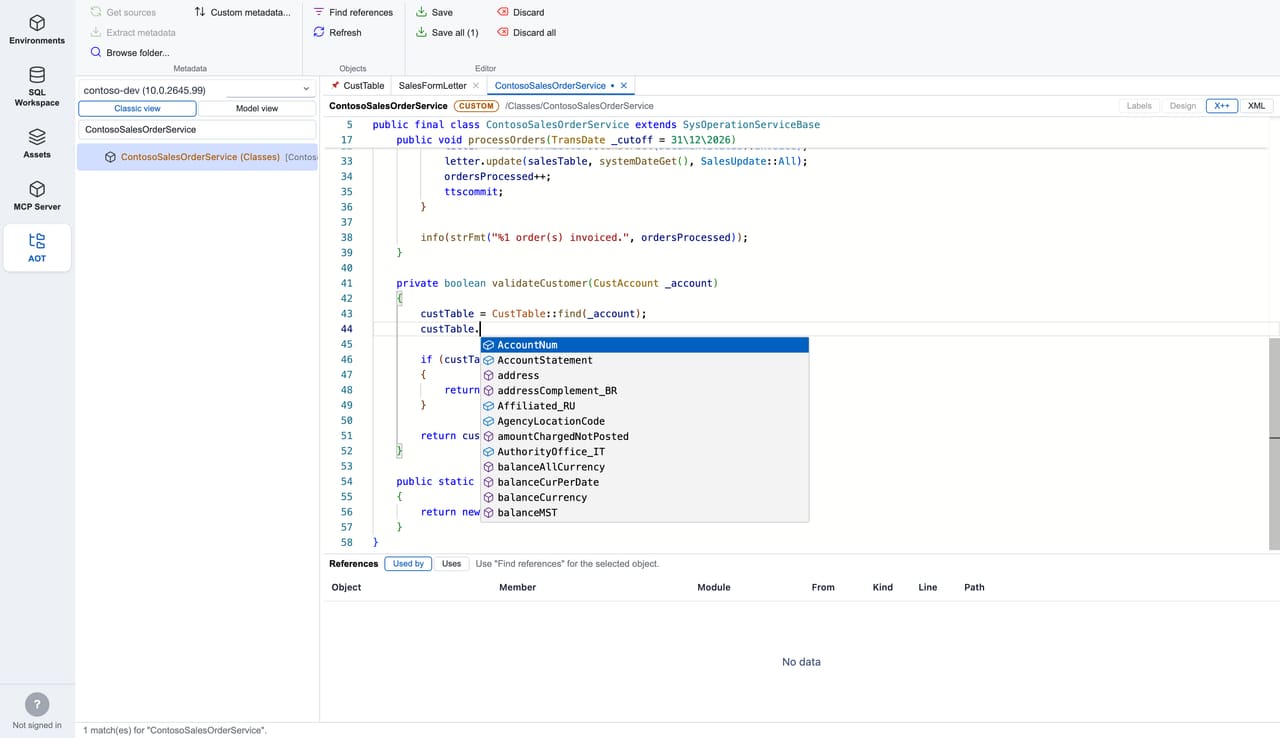
Task: Click the ContosoSalesOrderService search field
Action: point(197,129)
